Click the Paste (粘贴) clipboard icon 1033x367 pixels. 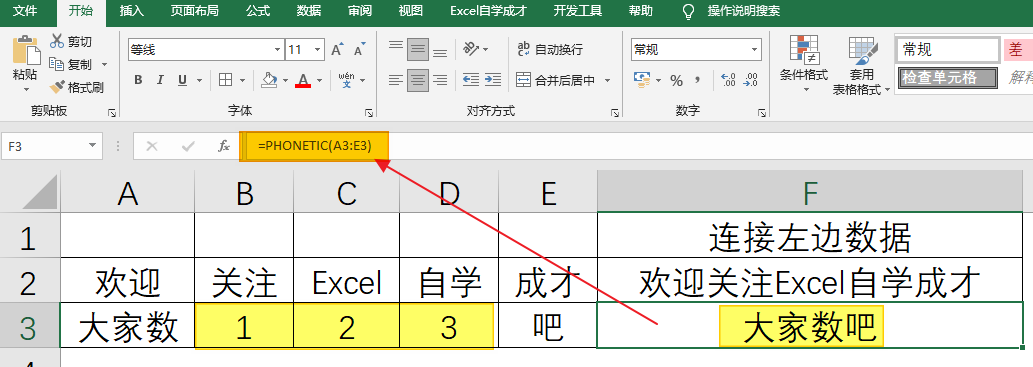point(26,51)
